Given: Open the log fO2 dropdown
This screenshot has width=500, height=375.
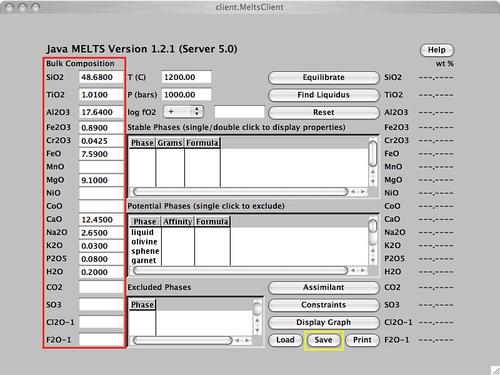Looking at the screenshot, I should [x=183, y=112].
